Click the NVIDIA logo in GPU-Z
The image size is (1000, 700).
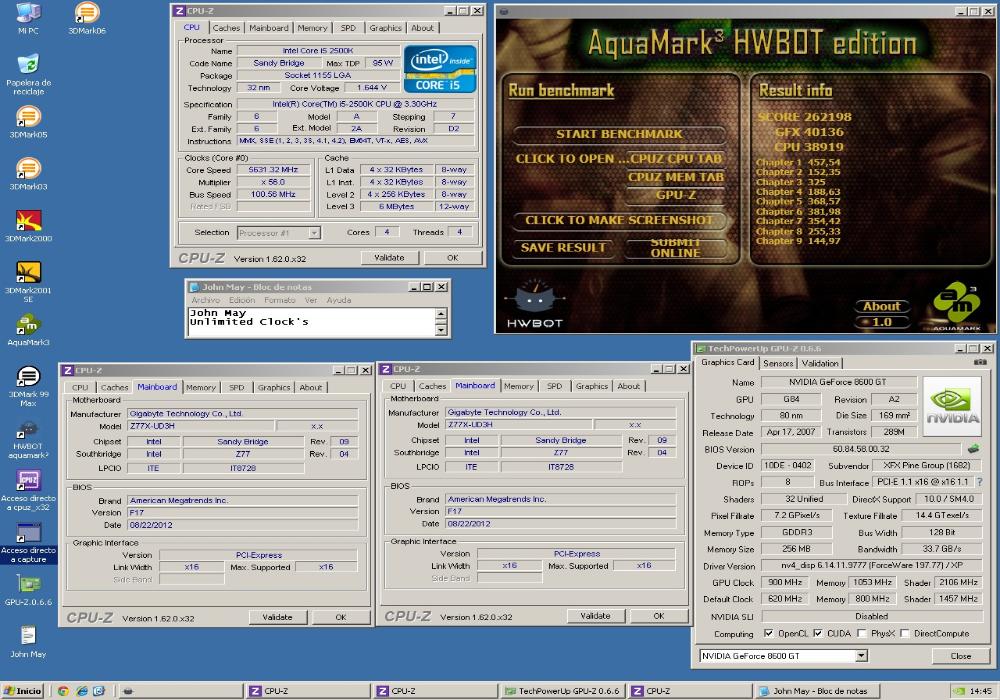952,405
